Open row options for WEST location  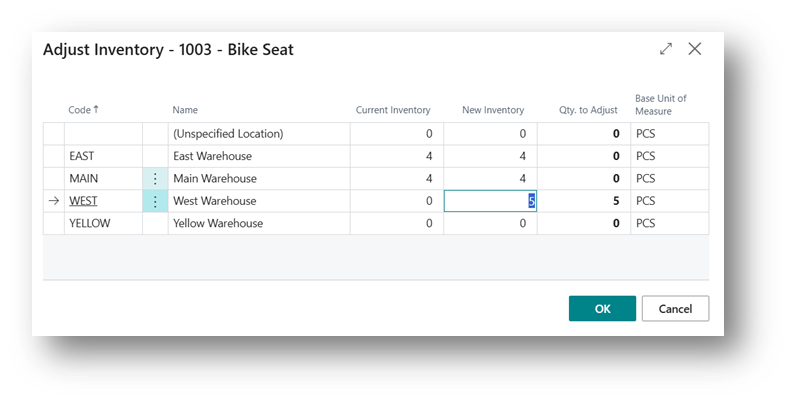pos(155,201)
